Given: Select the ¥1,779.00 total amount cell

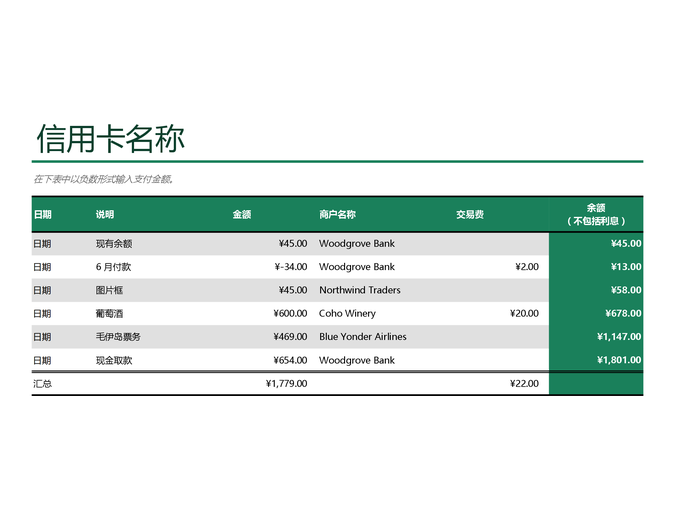Looking at the screenshot, I should (x=287, y=384).
